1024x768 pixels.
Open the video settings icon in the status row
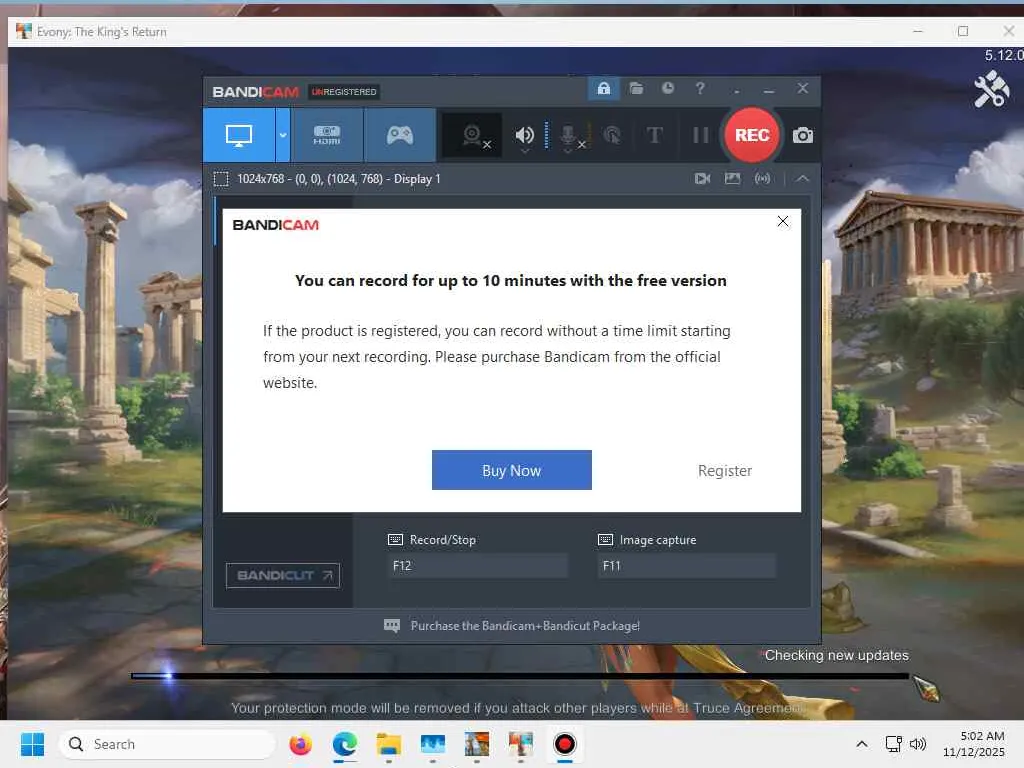(703, 178)
